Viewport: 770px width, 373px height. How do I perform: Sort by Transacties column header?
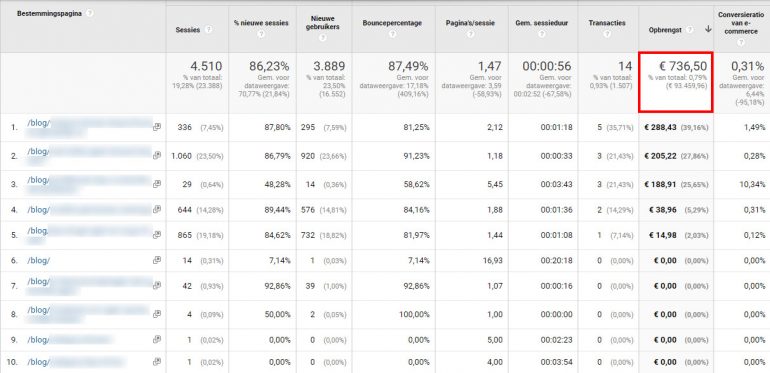607,23
